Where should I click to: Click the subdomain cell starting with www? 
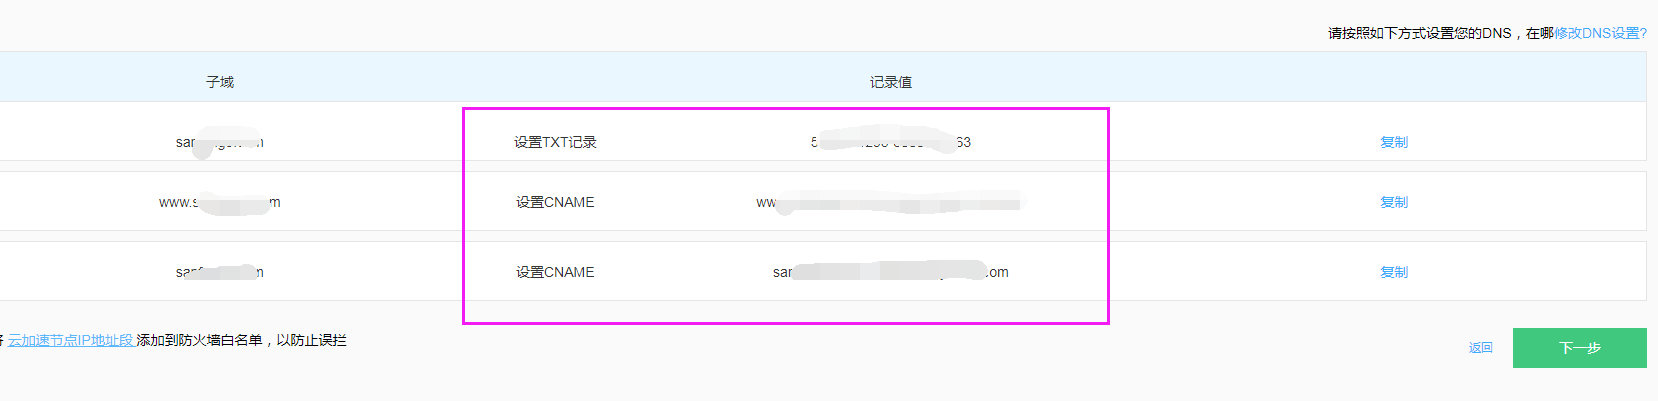click(220, 203)
